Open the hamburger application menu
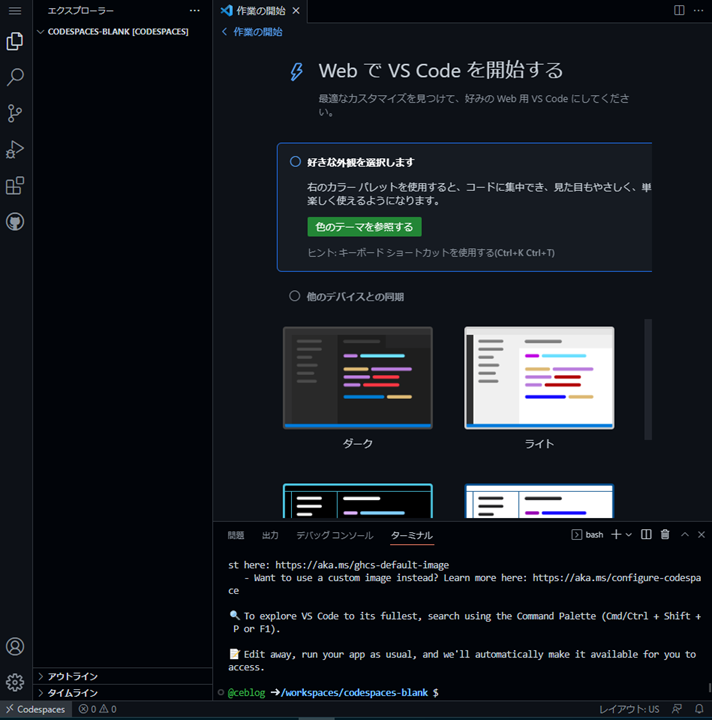The height and width of the screenshot is (720, 712). [15, 11]
